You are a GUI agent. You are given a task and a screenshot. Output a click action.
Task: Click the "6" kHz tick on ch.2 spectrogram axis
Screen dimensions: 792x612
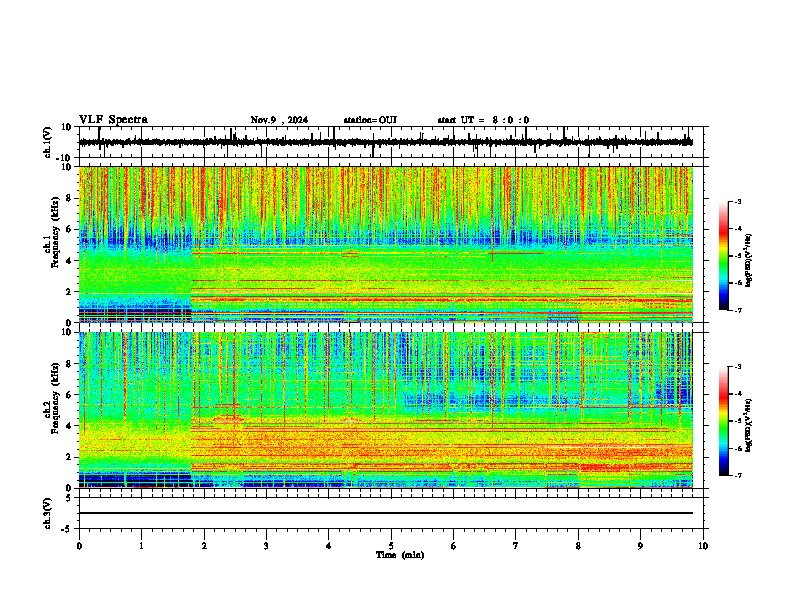(69, 395)
